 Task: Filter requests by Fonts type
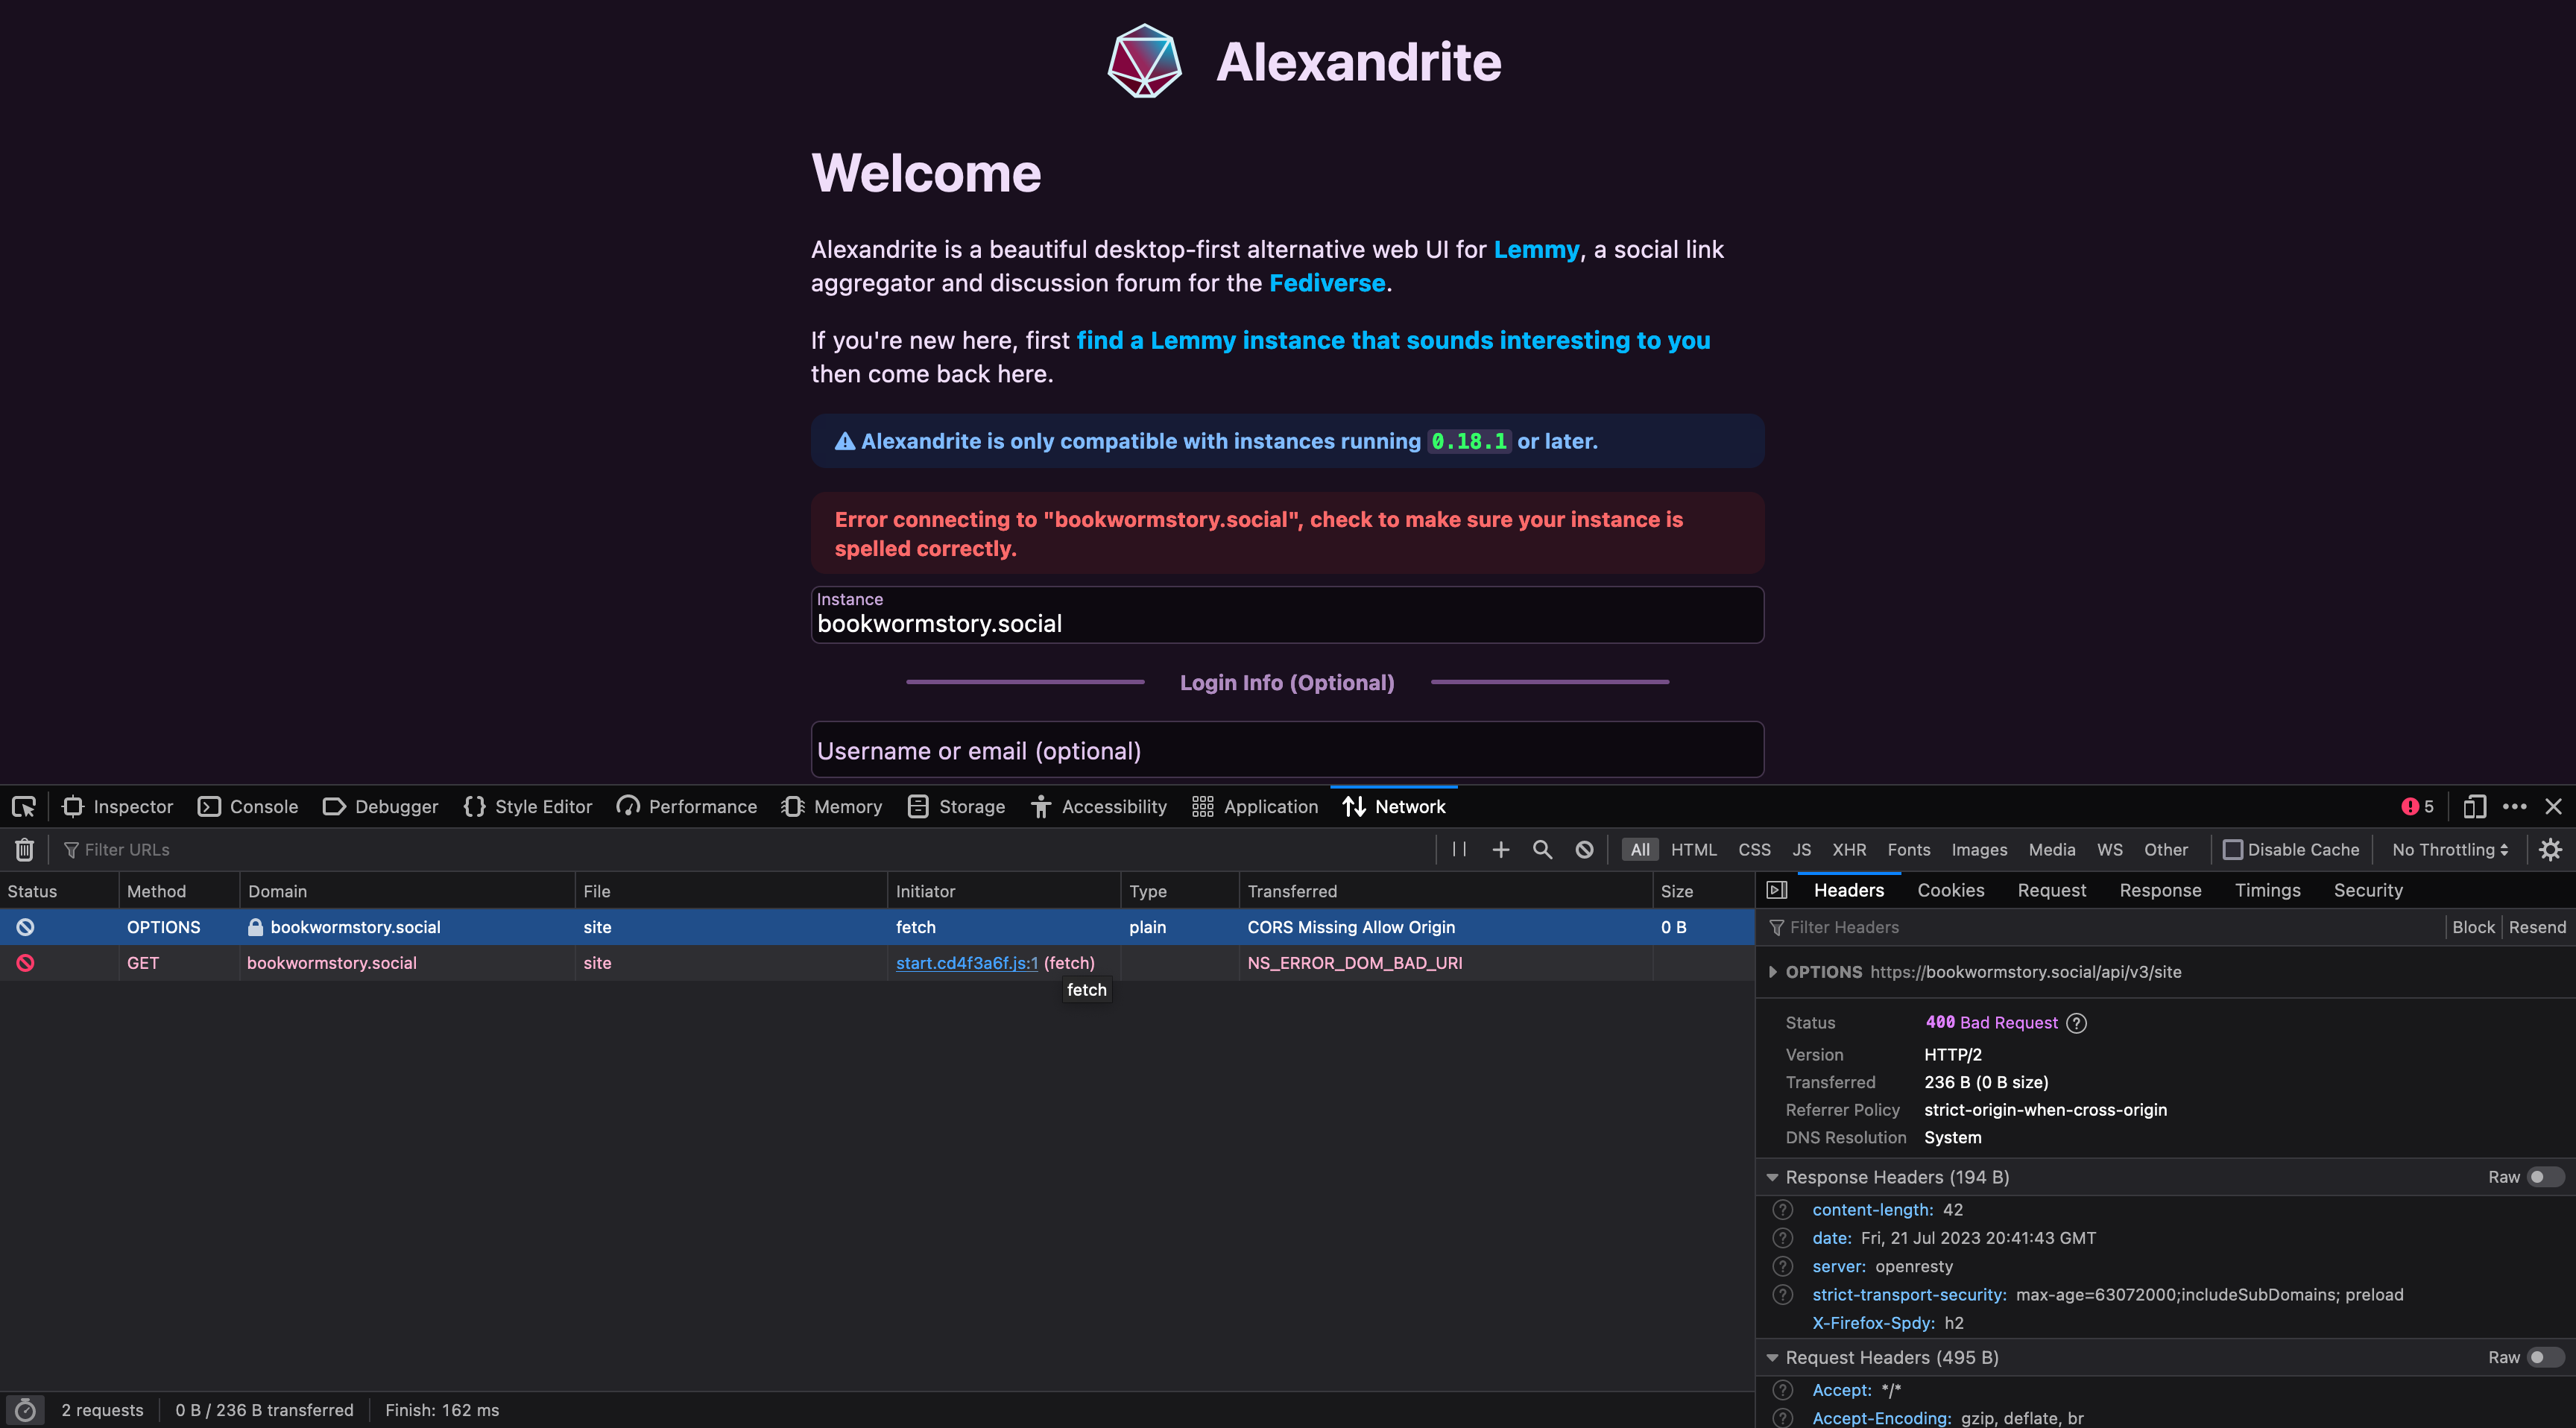coord(1908,849)
